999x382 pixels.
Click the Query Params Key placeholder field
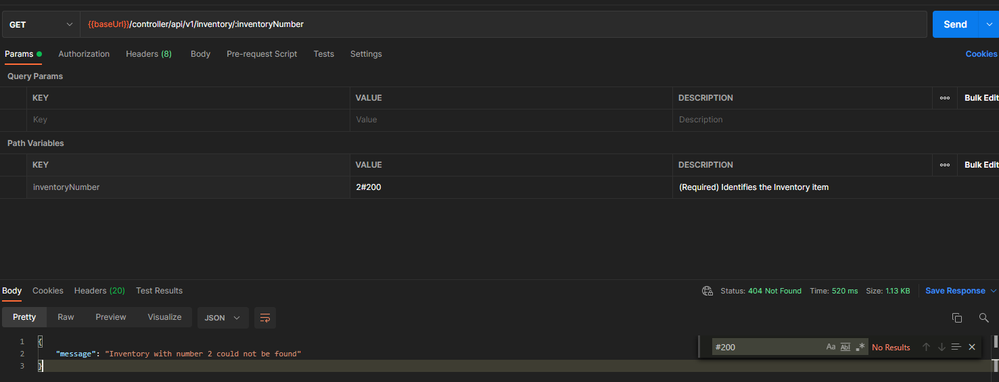click(188, 120)
